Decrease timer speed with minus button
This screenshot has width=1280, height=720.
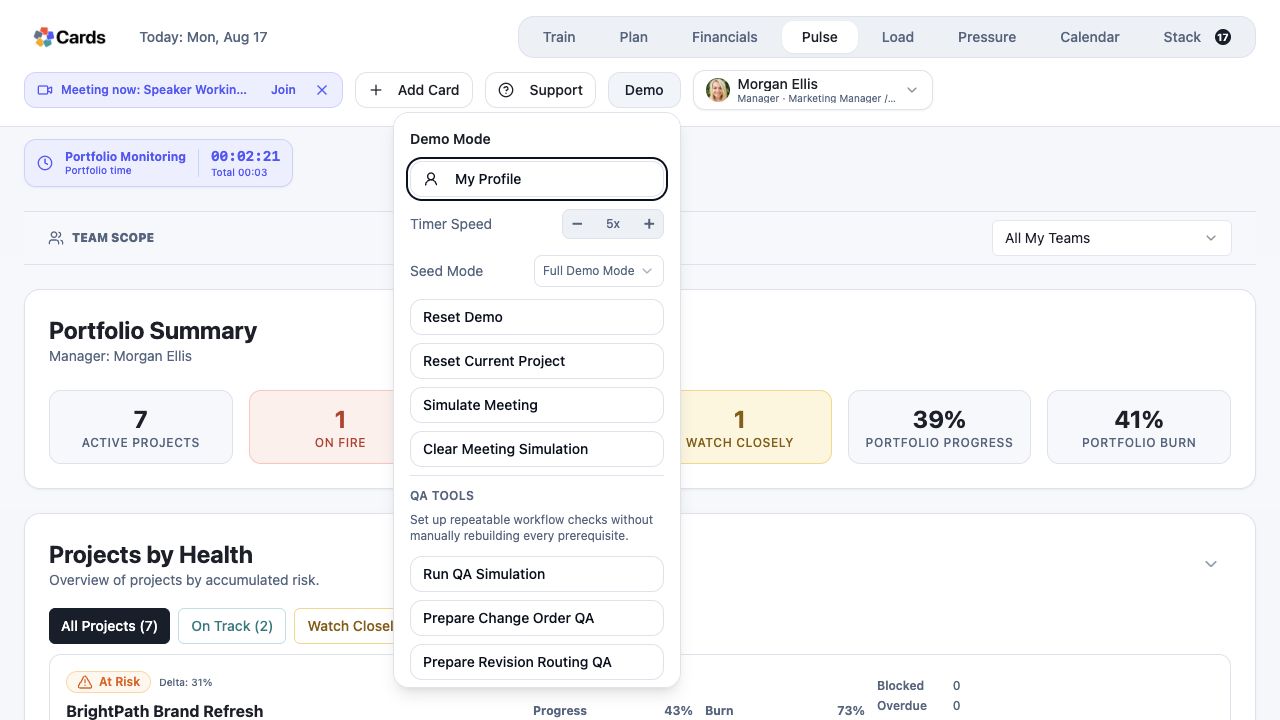(x=577, y=224)
